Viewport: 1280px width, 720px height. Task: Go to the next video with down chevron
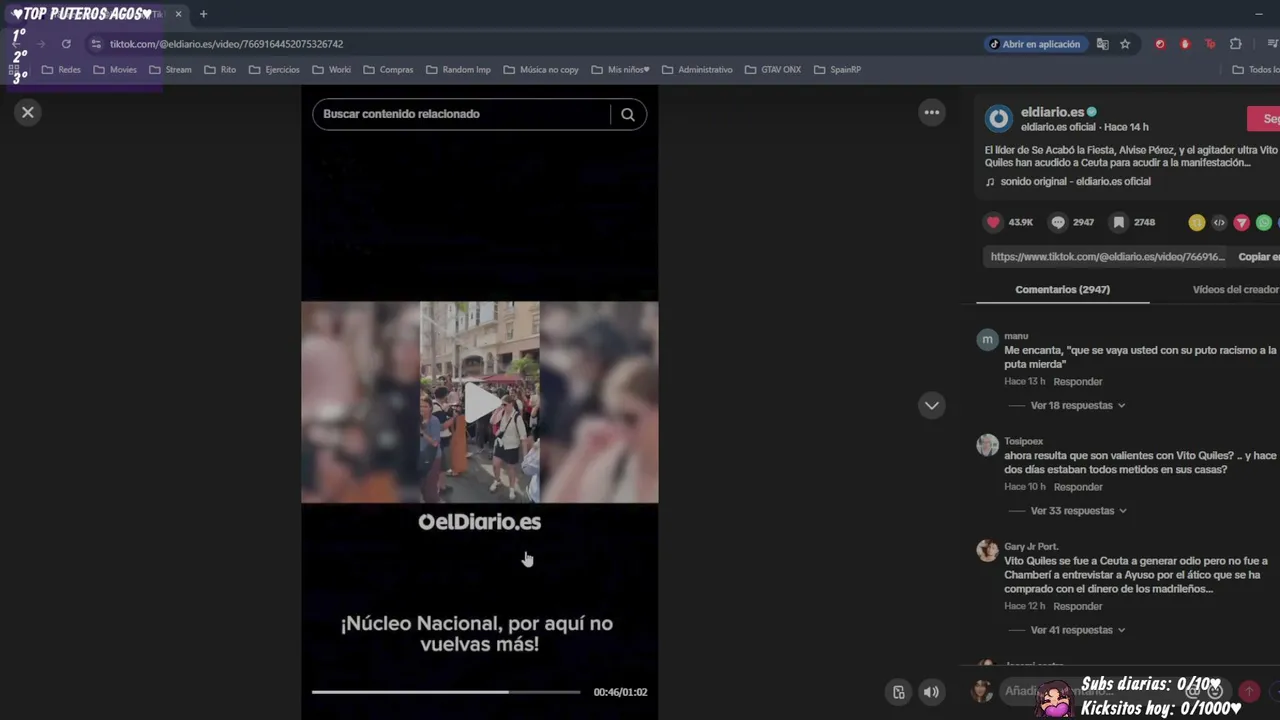click(x=932, y=405)
